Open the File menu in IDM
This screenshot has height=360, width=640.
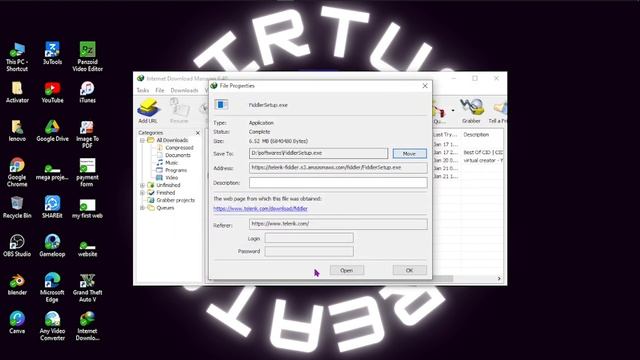pyautogui.click(x=160, y=90)
